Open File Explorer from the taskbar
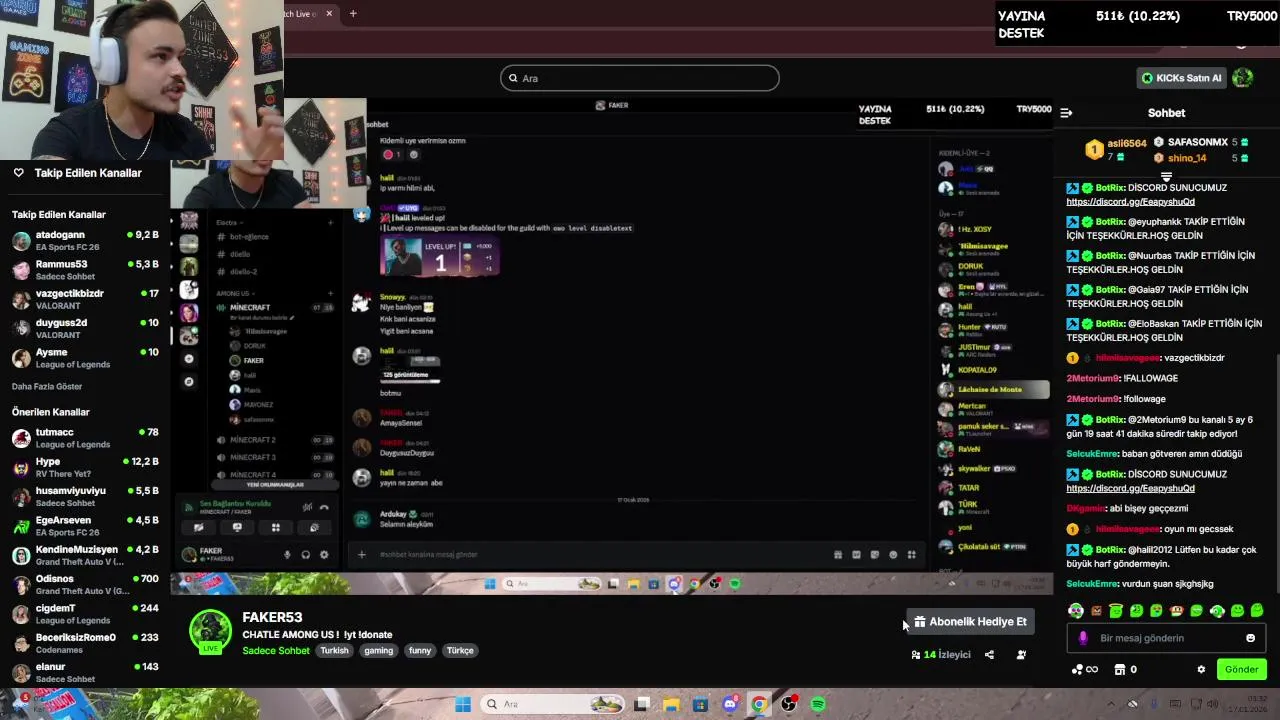 click(671, 704)
